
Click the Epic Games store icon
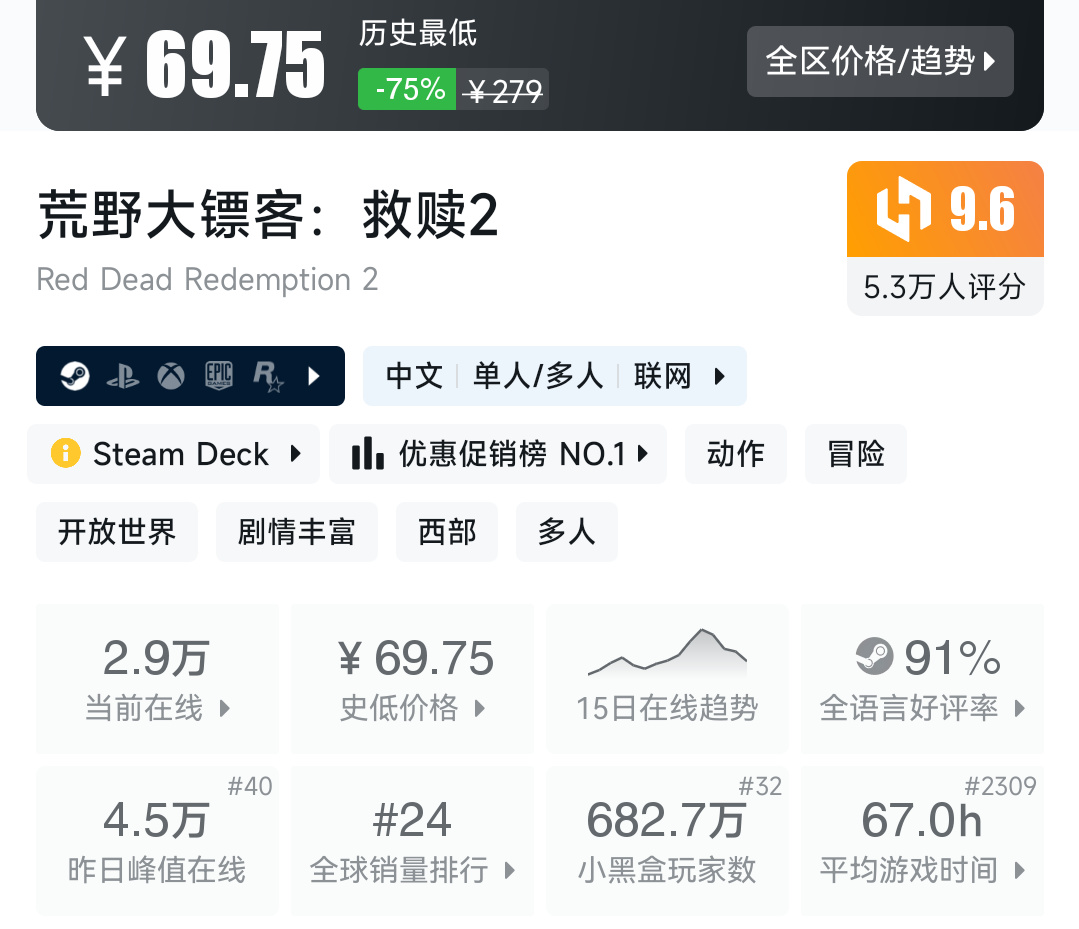coord(219,376)
